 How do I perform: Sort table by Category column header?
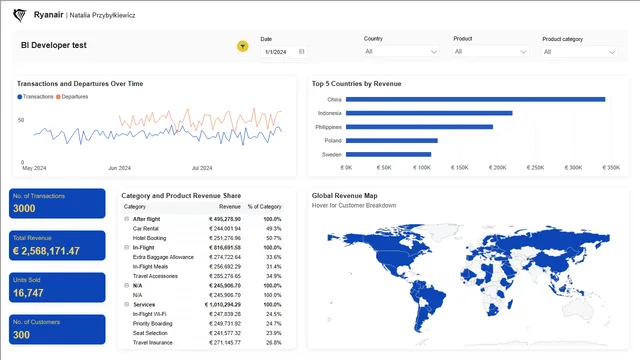[x=135, y=207]
